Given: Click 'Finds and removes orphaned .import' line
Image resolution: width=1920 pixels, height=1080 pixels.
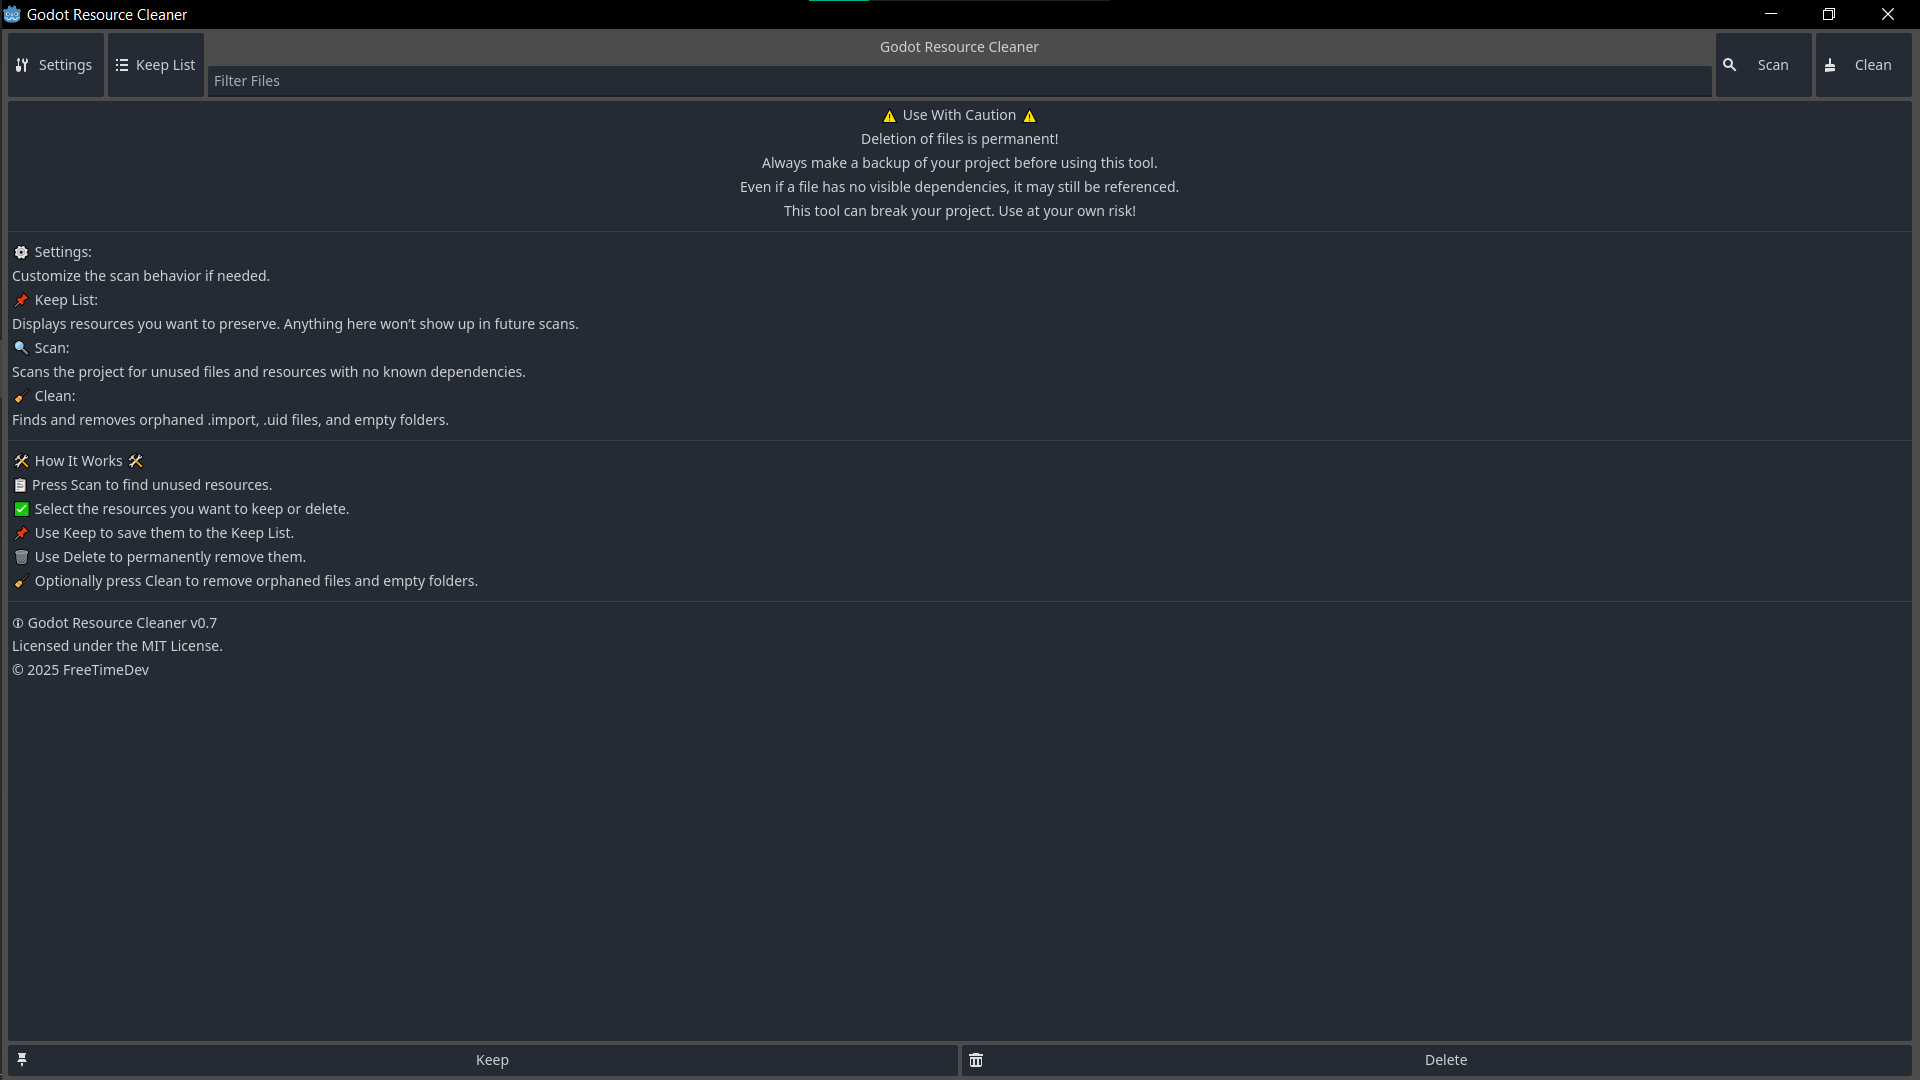Looking at the screenshot, I should [230, 420].
